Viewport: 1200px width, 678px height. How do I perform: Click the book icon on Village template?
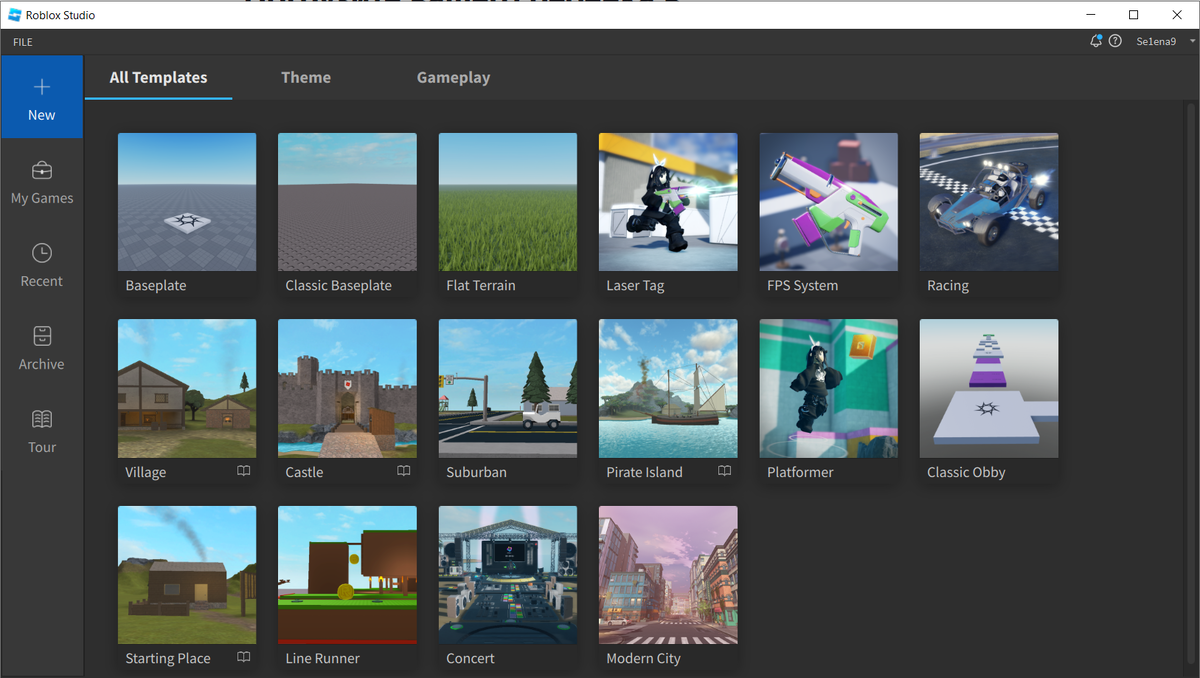pyautogui.click(x=244, y=471)
